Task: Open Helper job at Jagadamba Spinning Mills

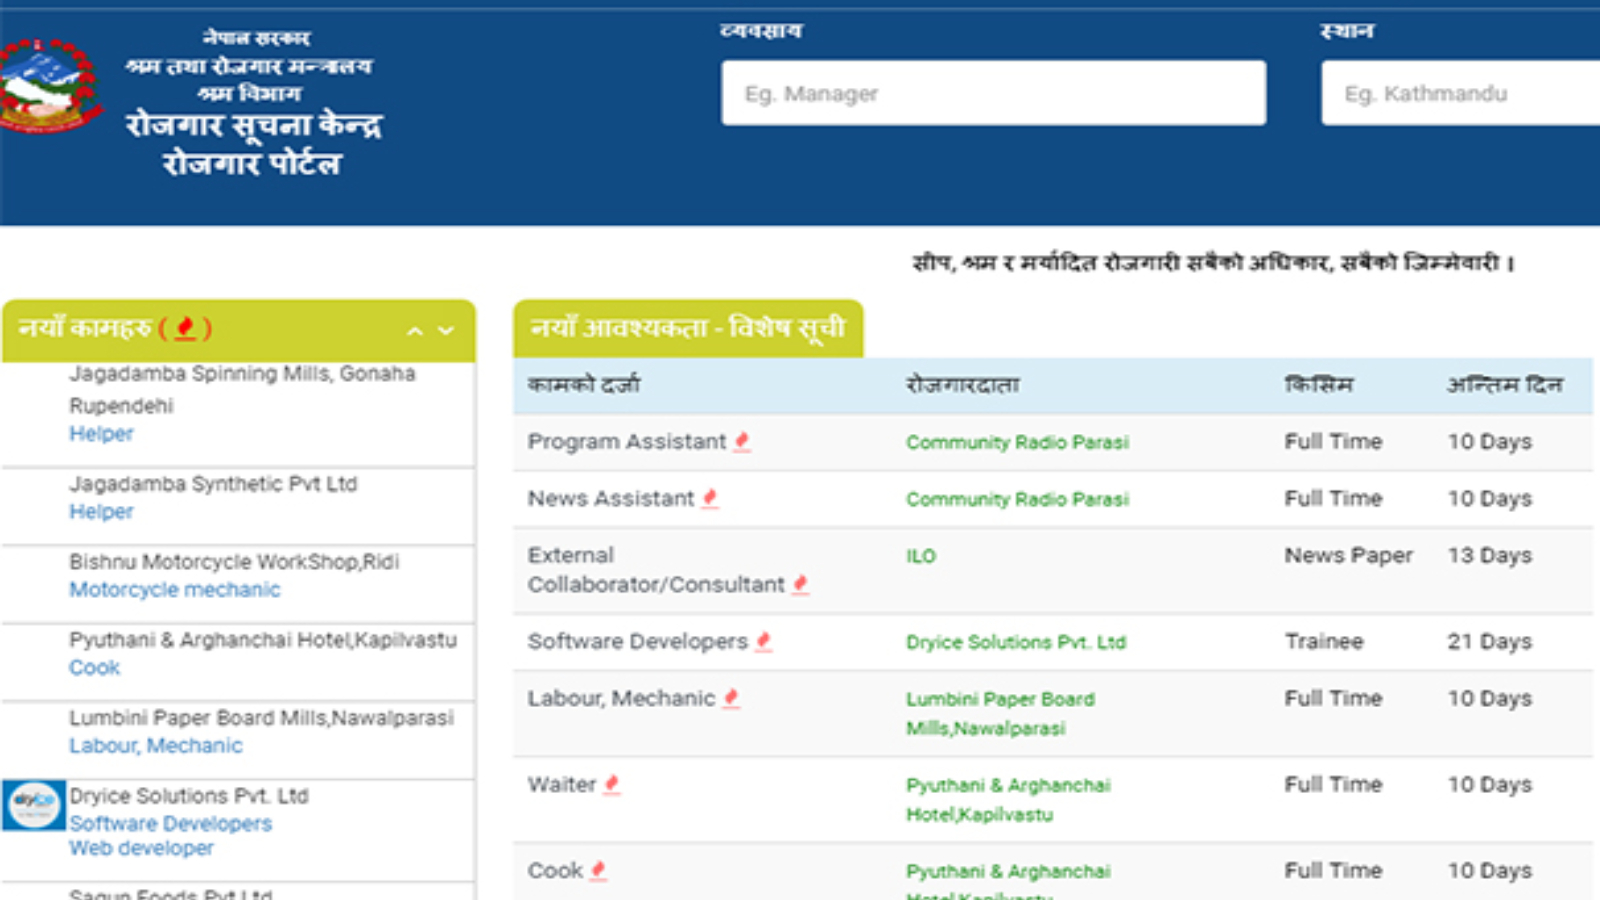Action: pyautogui.click(x=101, y=433)
